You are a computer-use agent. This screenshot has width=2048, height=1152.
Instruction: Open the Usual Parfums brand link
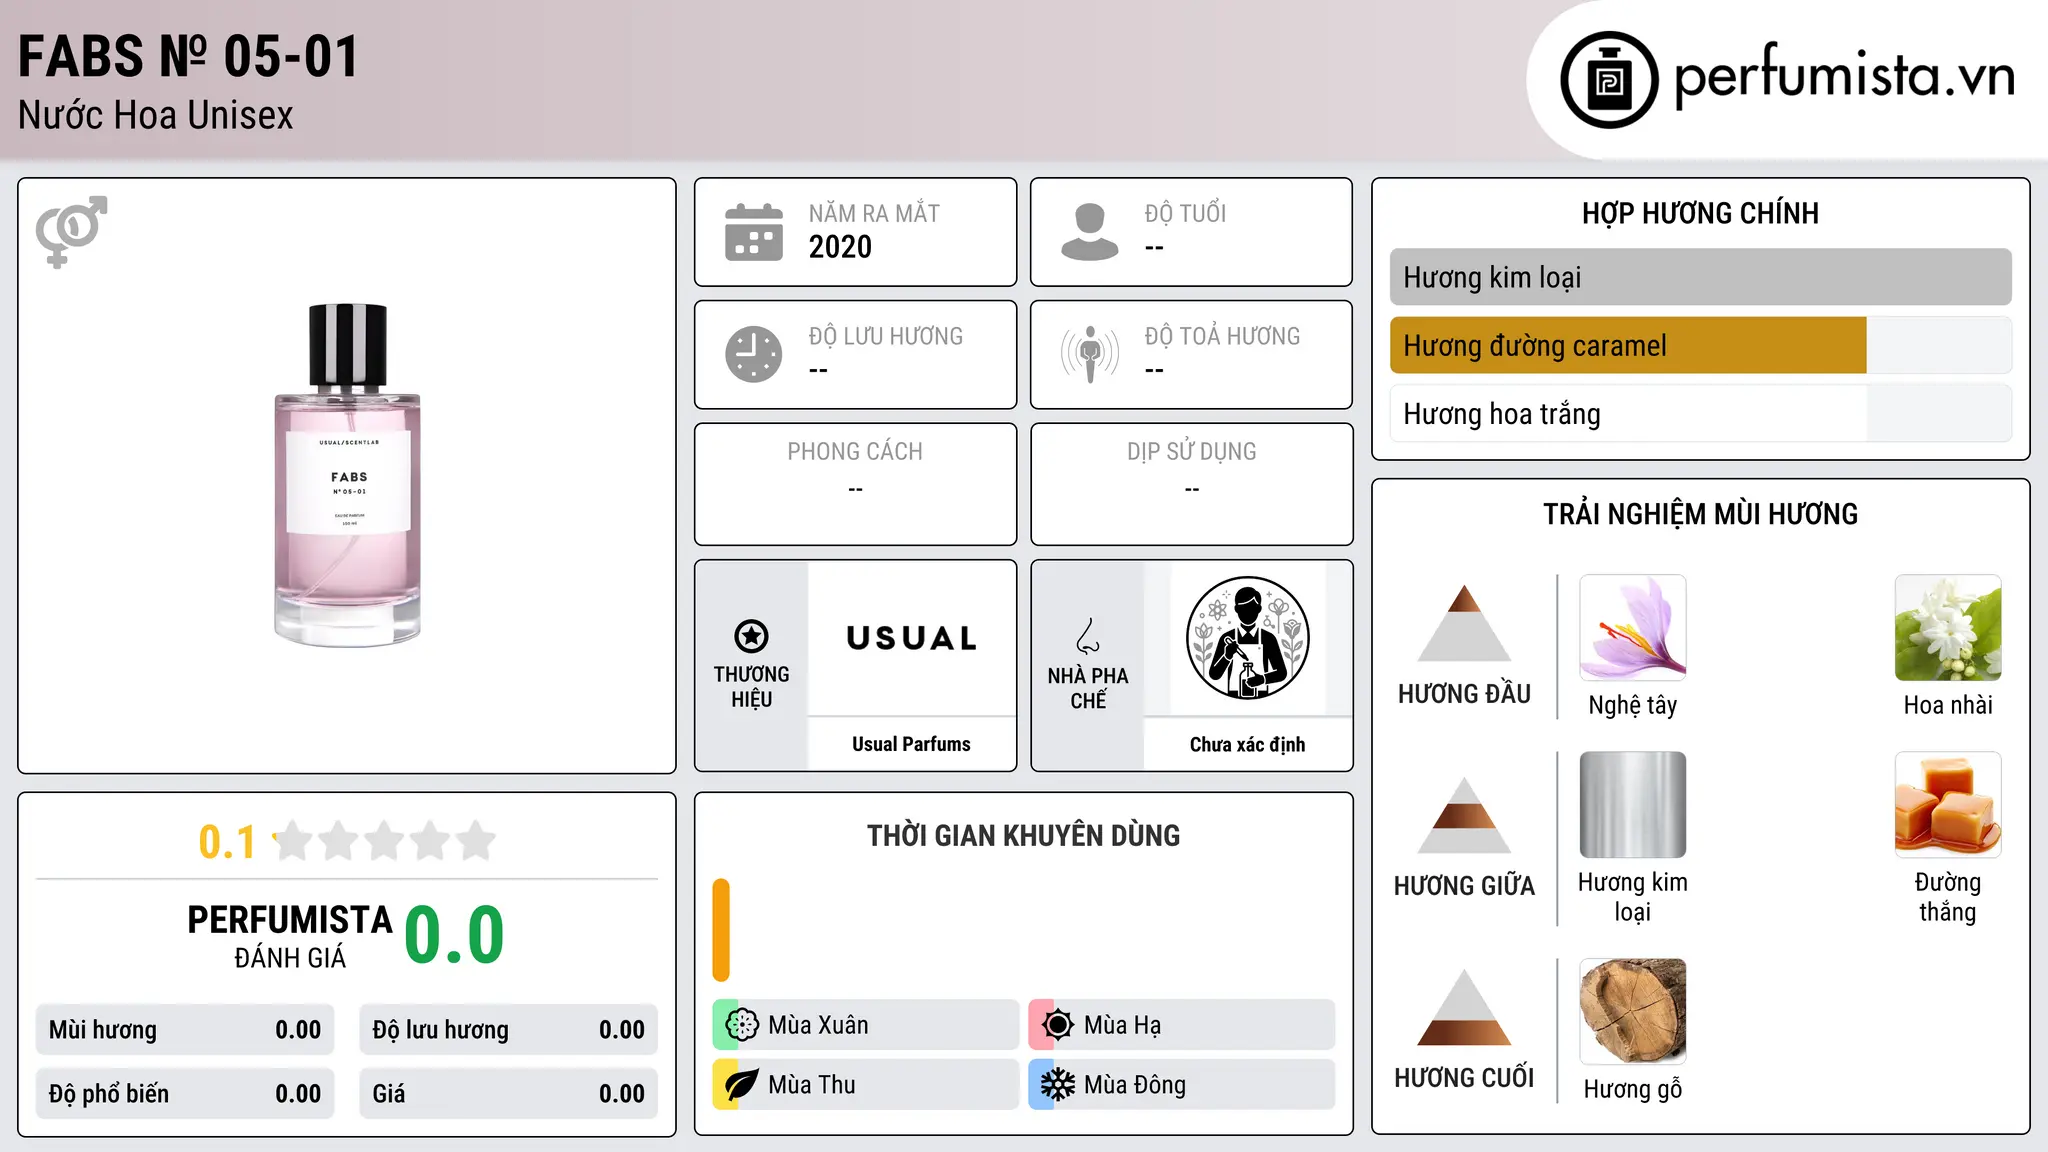click(x=911, y=744)
